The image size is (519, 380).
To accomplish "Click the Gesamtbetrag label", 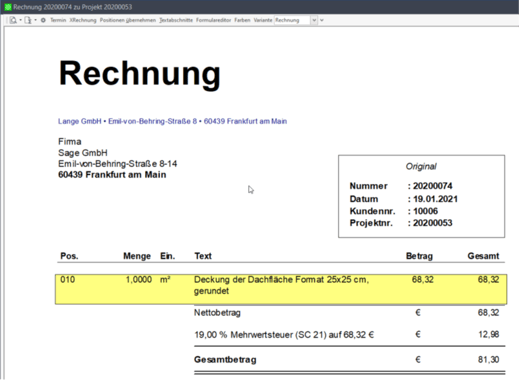I will click(x=225, y=360).
